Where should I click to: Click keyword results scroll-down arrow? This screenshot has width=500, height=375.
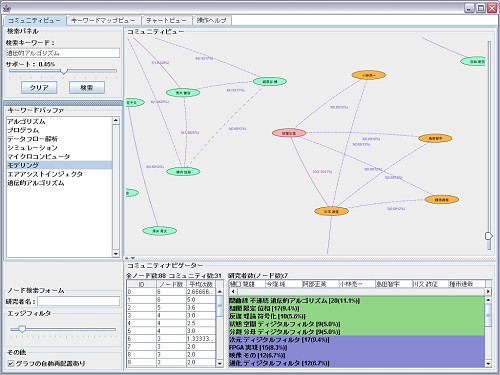tap(488, 364)
